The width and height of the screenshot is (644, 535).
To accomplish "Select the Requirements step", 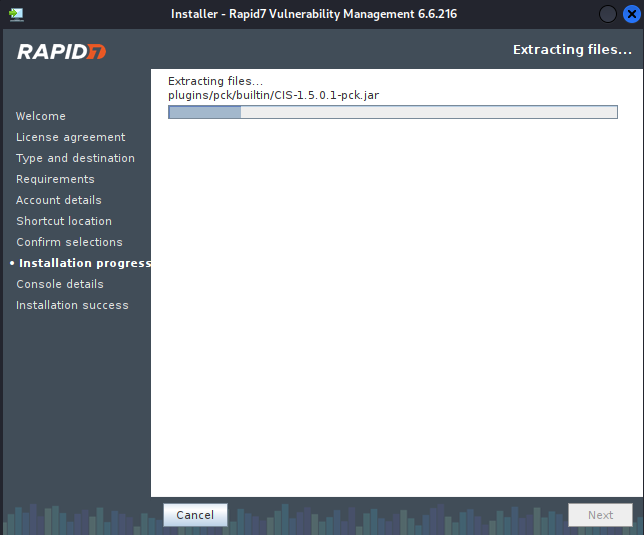I will (55, 179).
